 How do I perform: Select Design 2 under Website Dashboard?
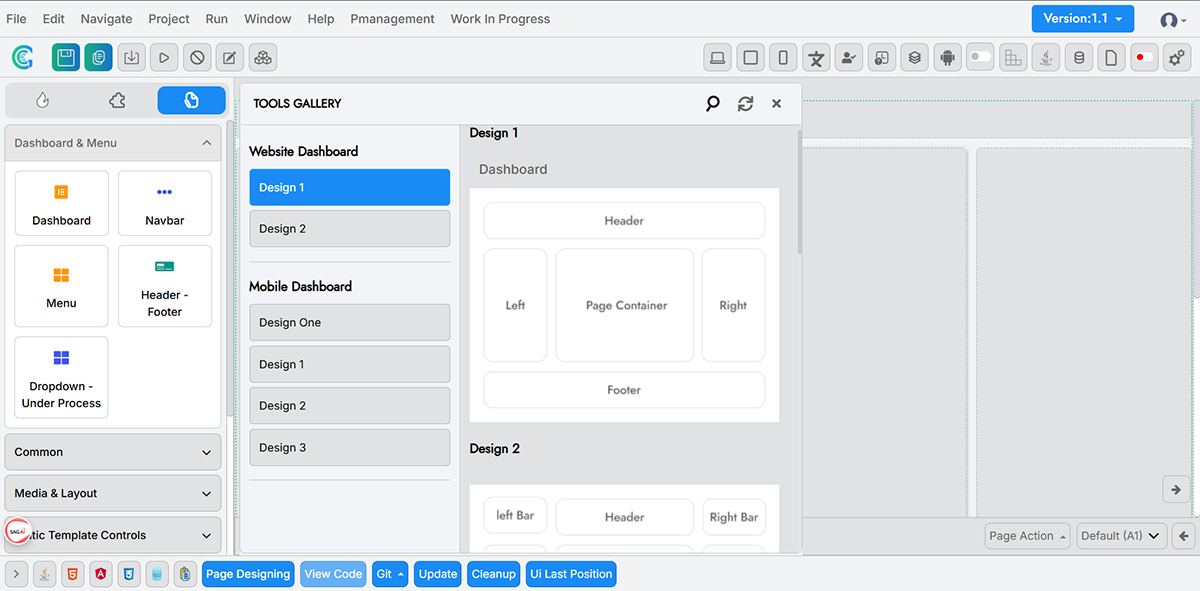349,228
